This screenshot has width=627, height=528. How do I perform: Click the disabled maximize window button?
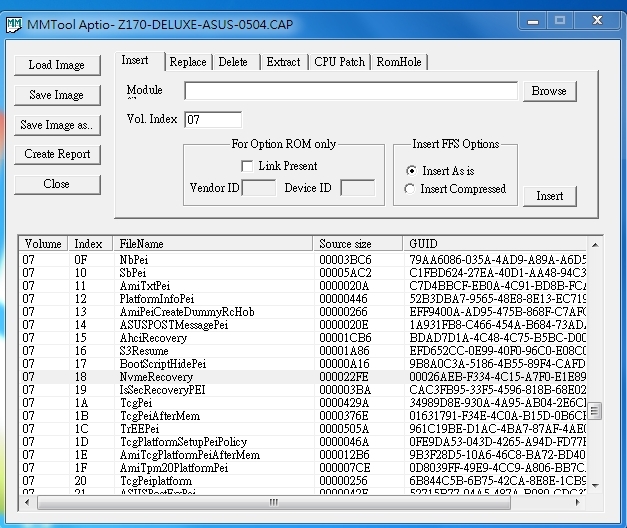[560, 21]
